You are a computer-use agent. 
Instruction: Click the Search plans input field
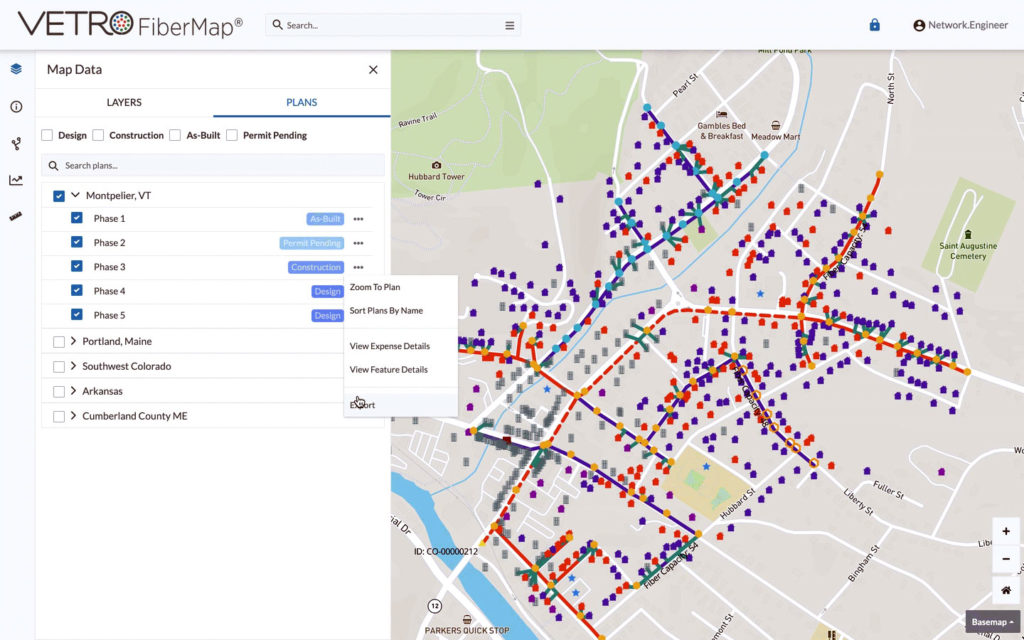pos(213,166)
